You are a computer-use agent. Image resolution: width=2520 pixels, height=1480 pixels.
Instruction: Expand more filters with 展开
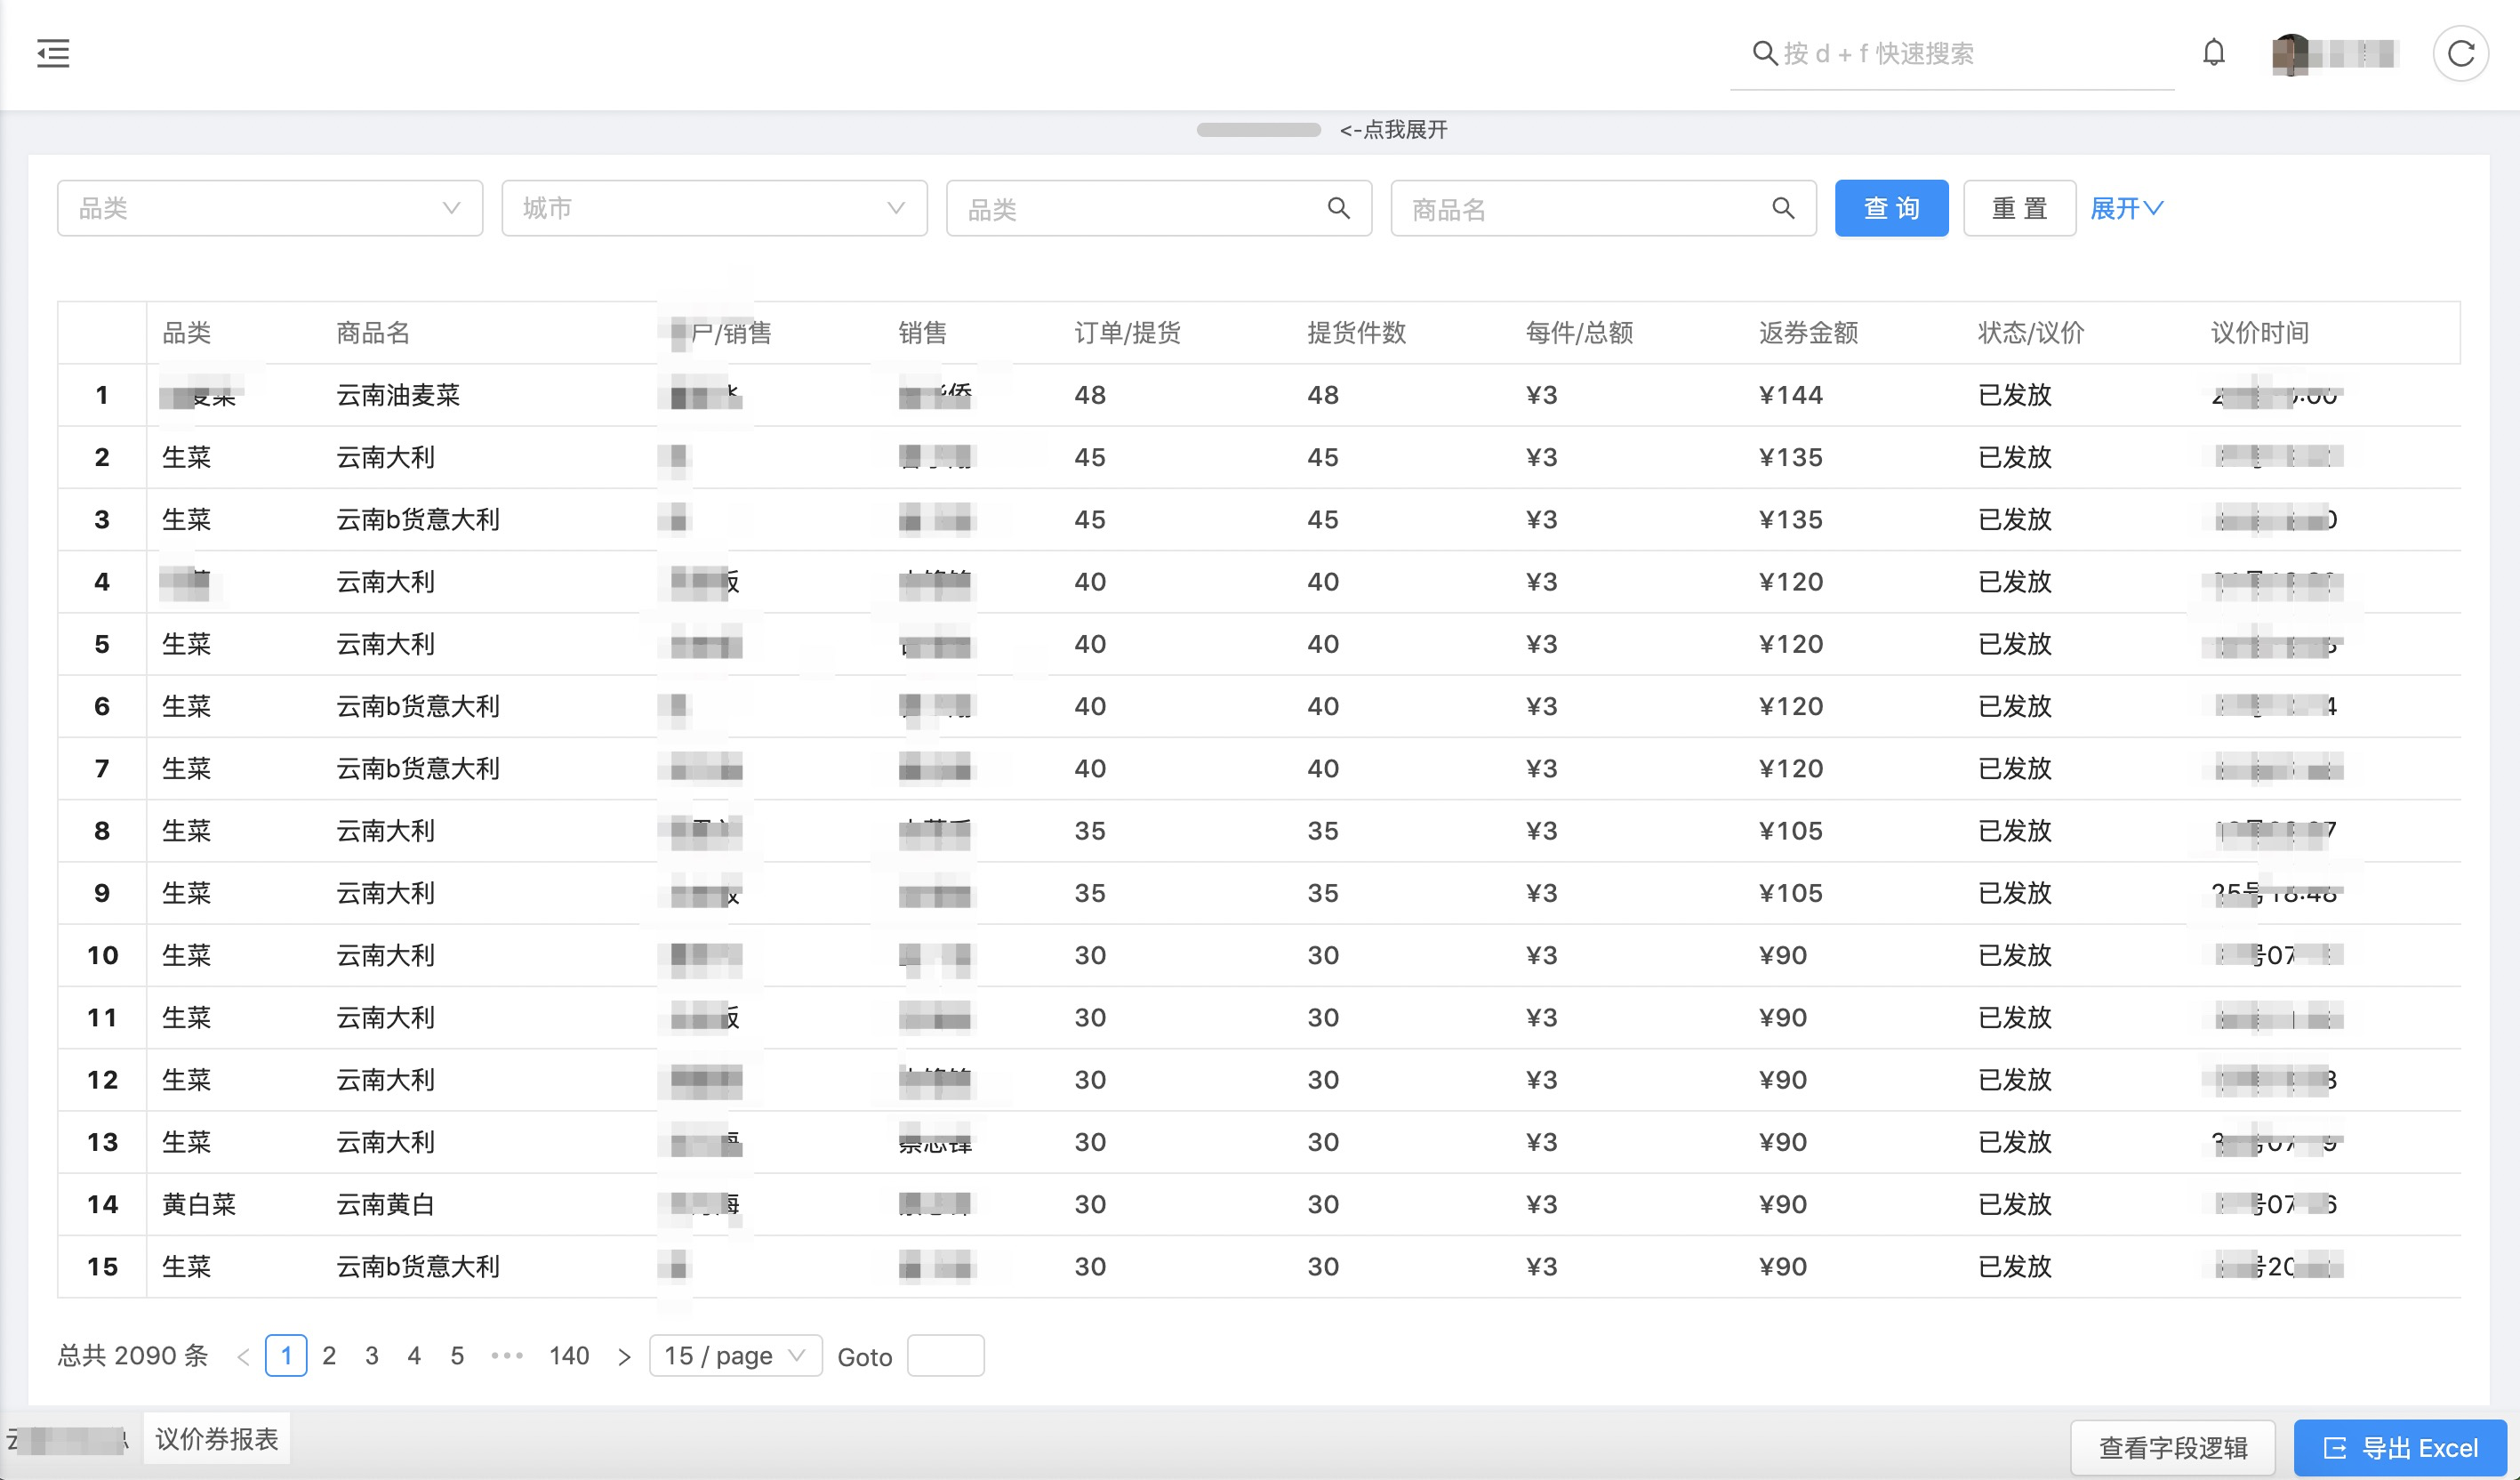point(2126,208)
